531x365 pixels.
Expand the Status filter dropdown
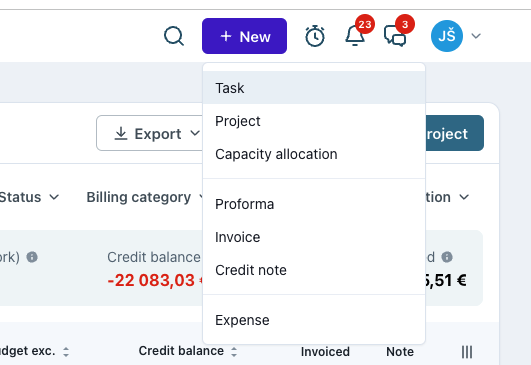(x=29, y=197)
